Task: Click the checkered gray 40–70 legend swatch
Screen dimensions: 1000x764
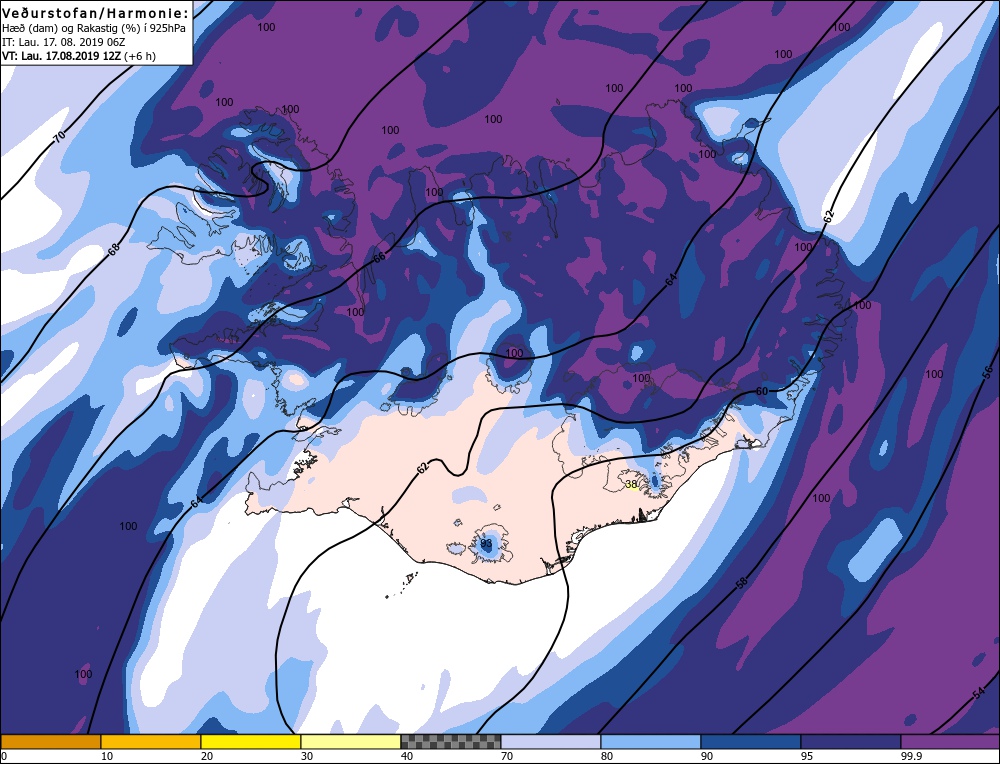Action: (451, 742)
